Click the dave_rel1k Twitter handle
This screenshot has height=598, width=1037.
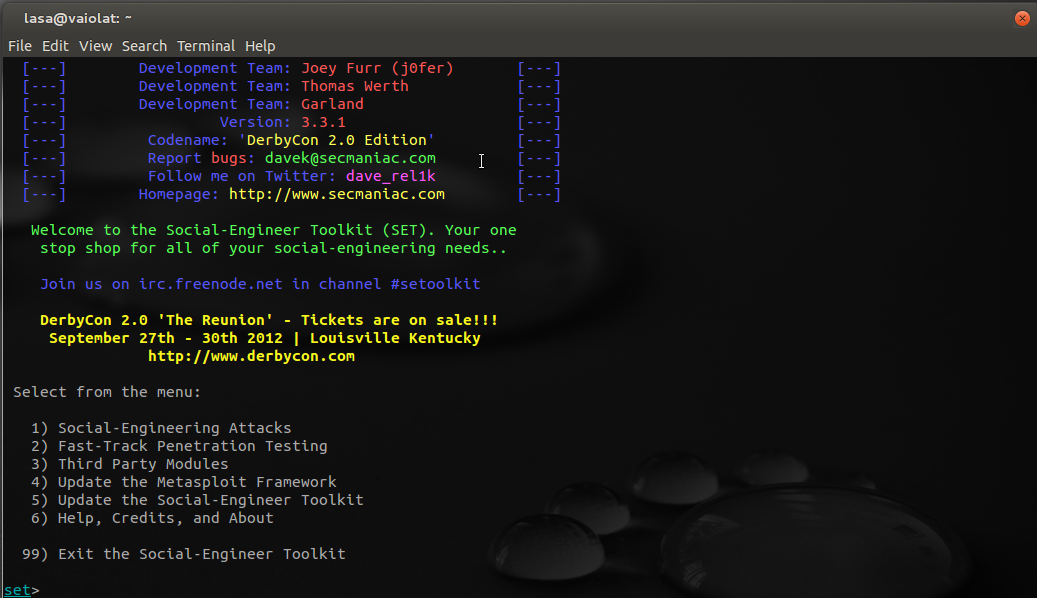391,176
